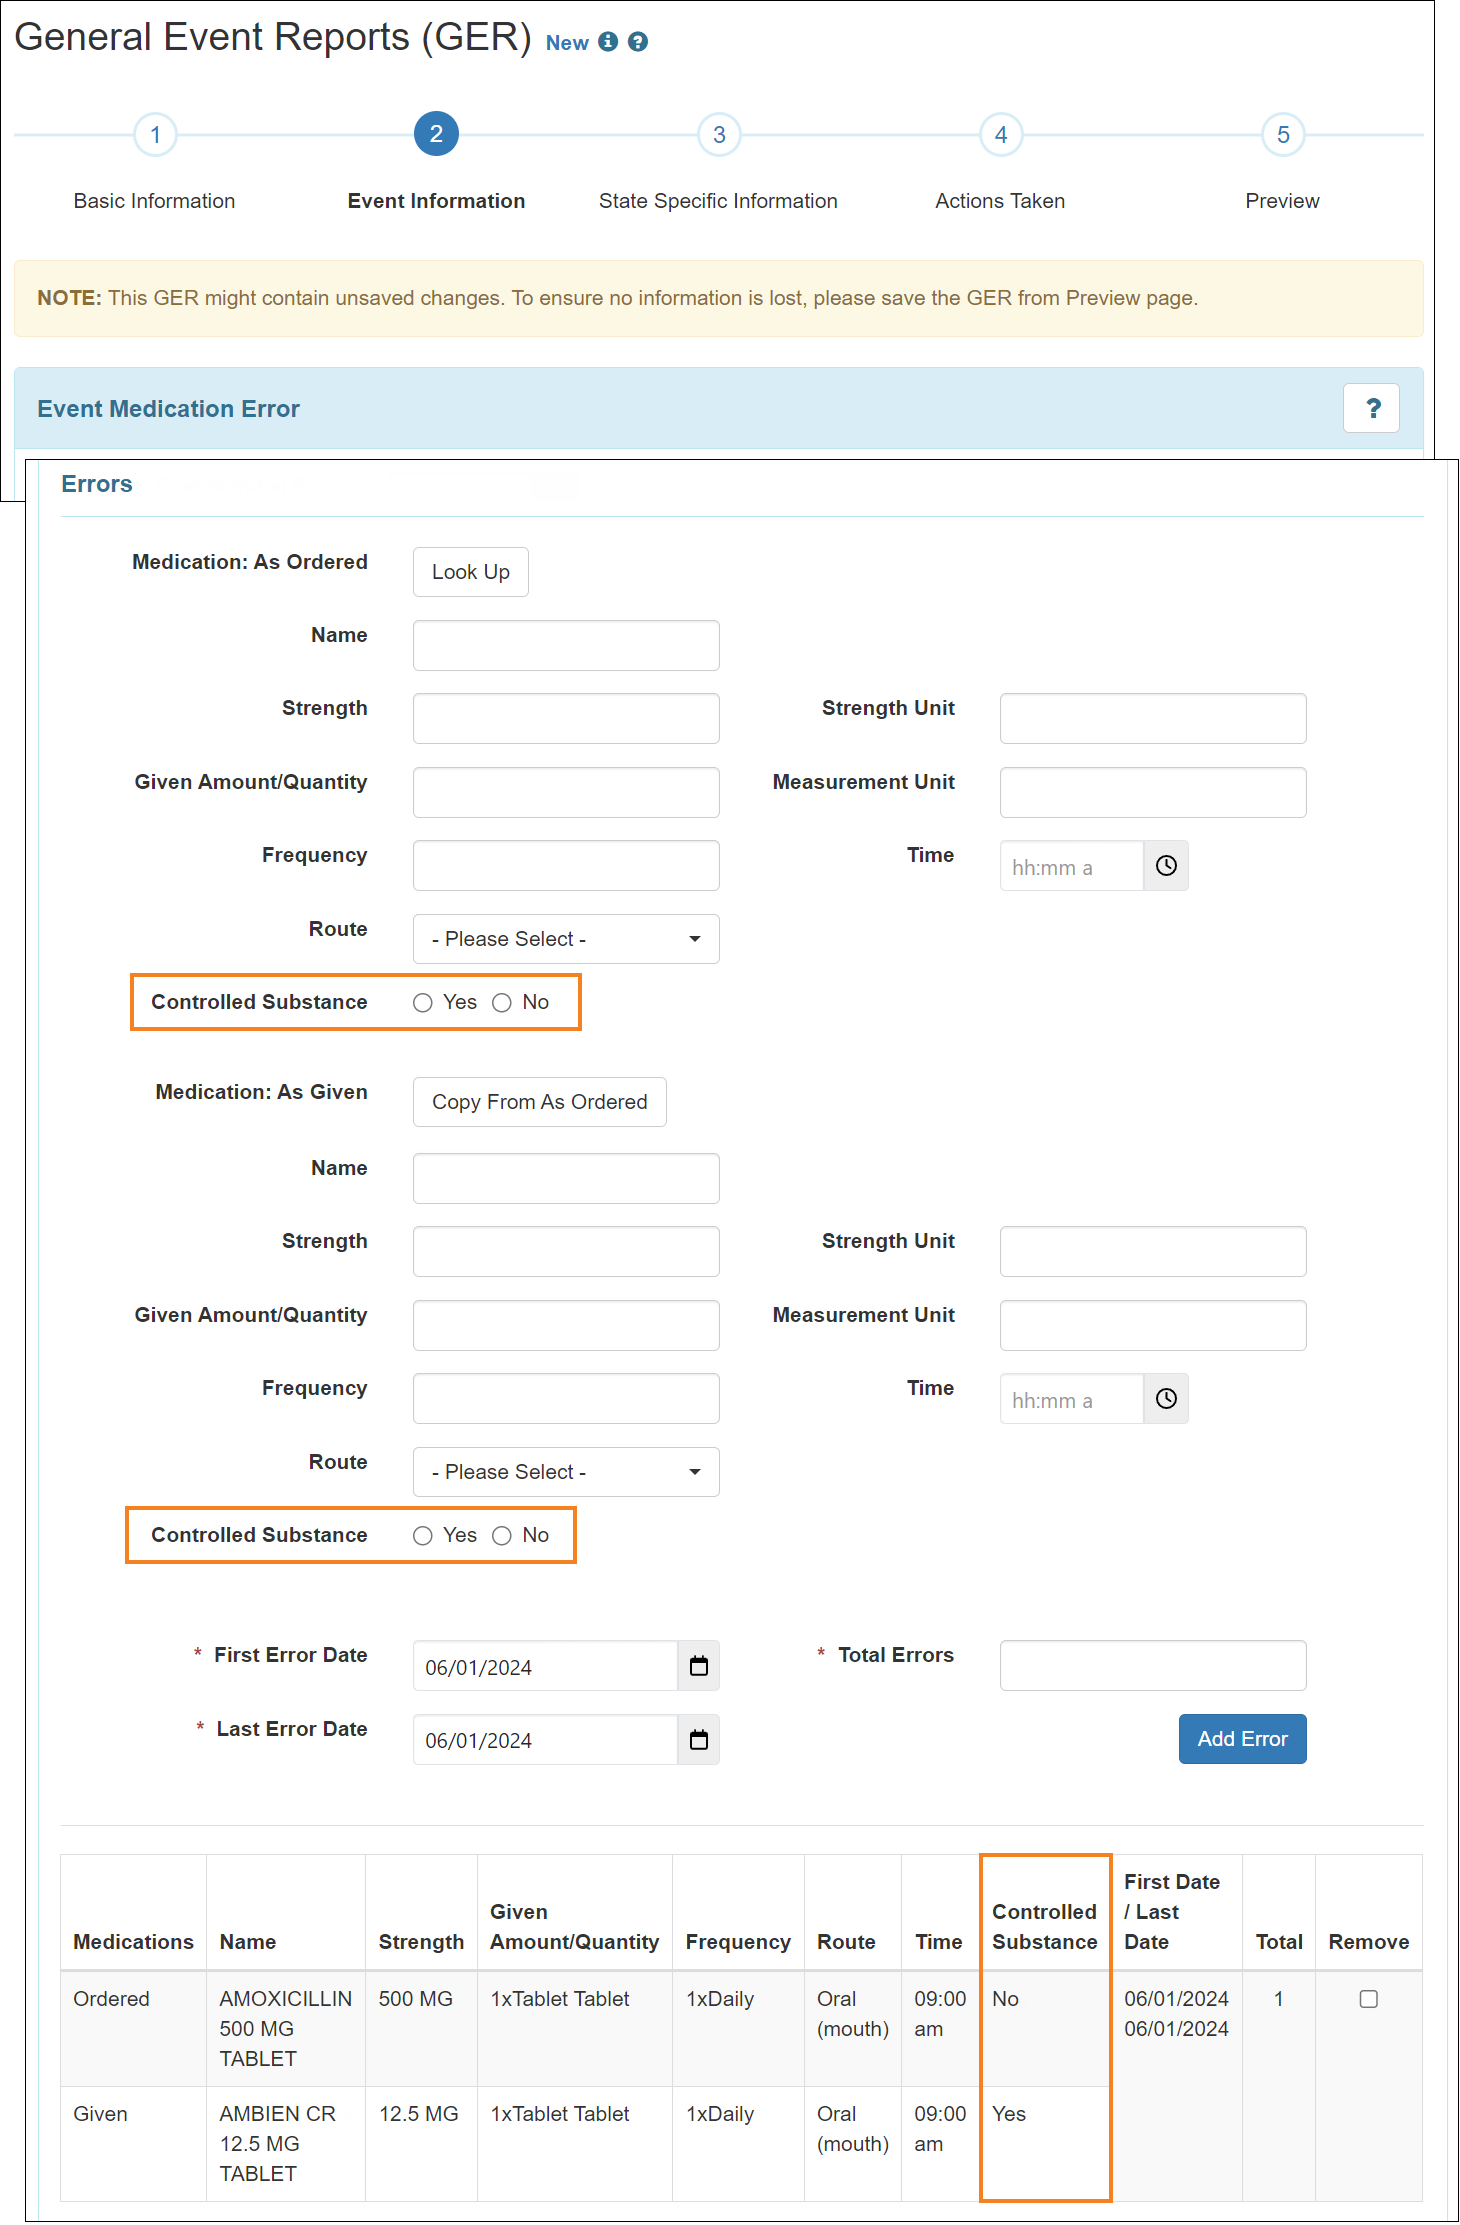Viewport: 1460px width, 2225px height.
Task: Open Event Medication Error help button
Action: pos(1370,408)
